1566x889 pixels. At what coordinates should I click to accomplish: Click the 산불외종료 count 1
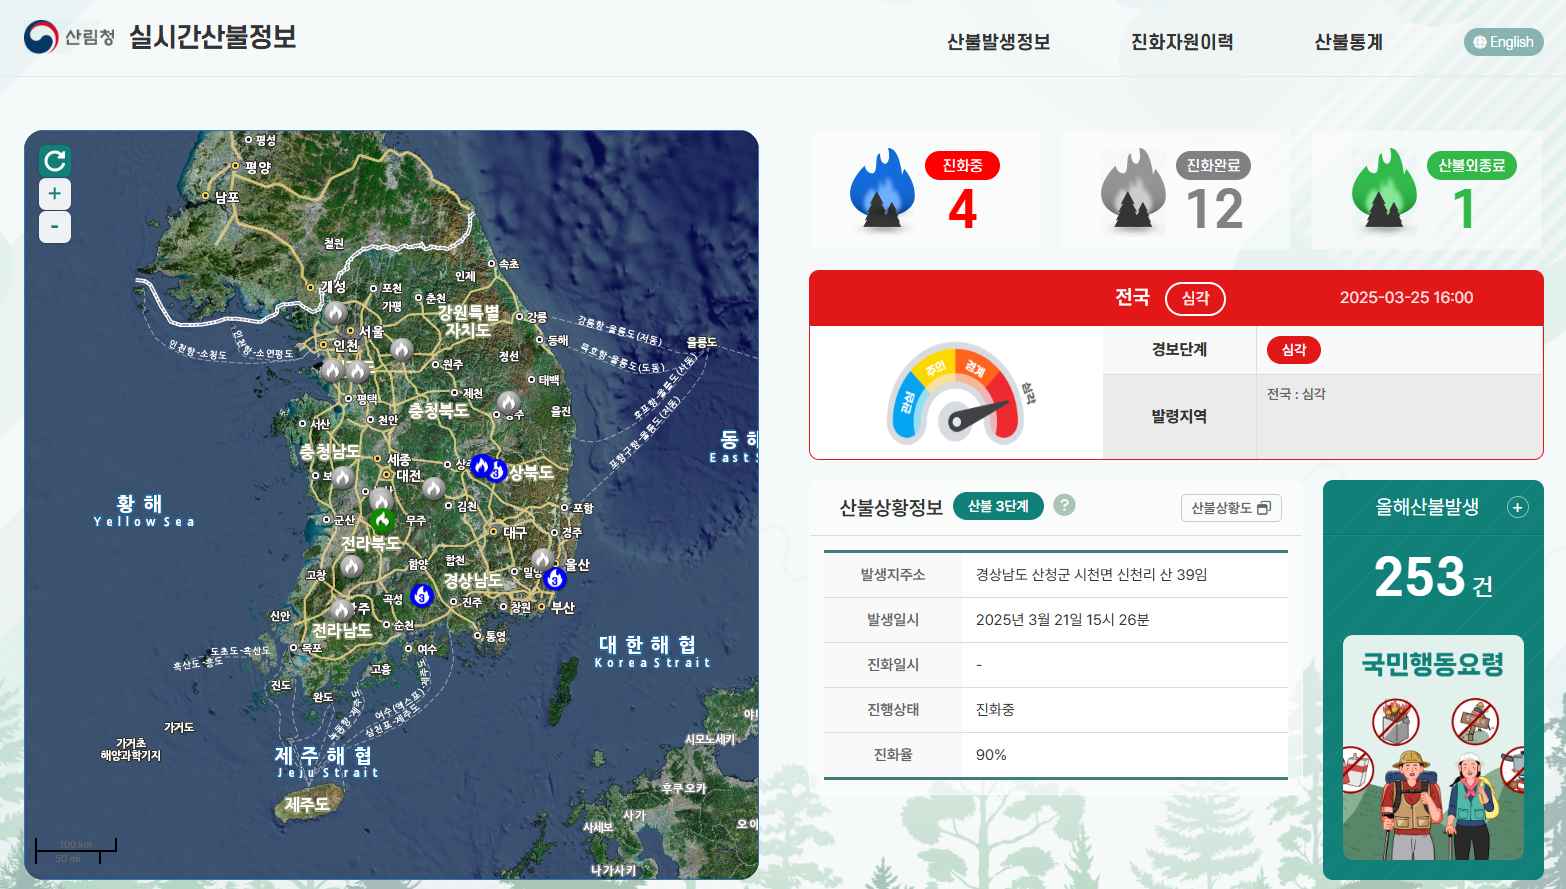click(1464, 209)
